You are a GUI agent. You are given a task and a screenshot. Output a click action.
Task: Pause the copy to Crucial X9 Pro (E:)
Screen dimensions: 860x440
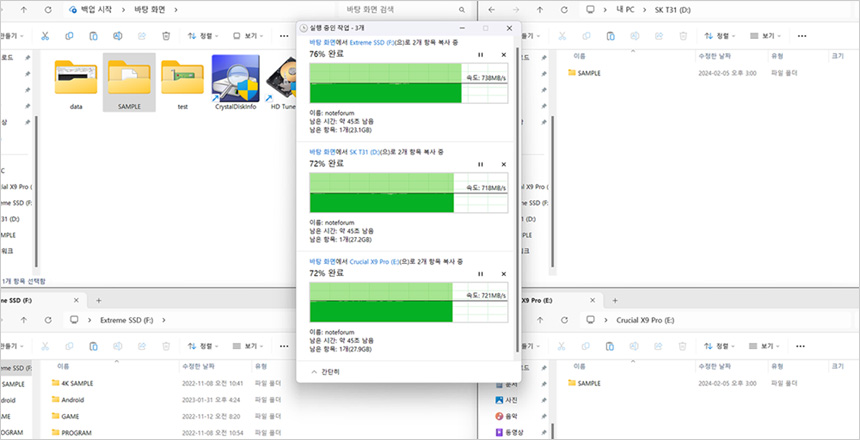coord(480,274)
